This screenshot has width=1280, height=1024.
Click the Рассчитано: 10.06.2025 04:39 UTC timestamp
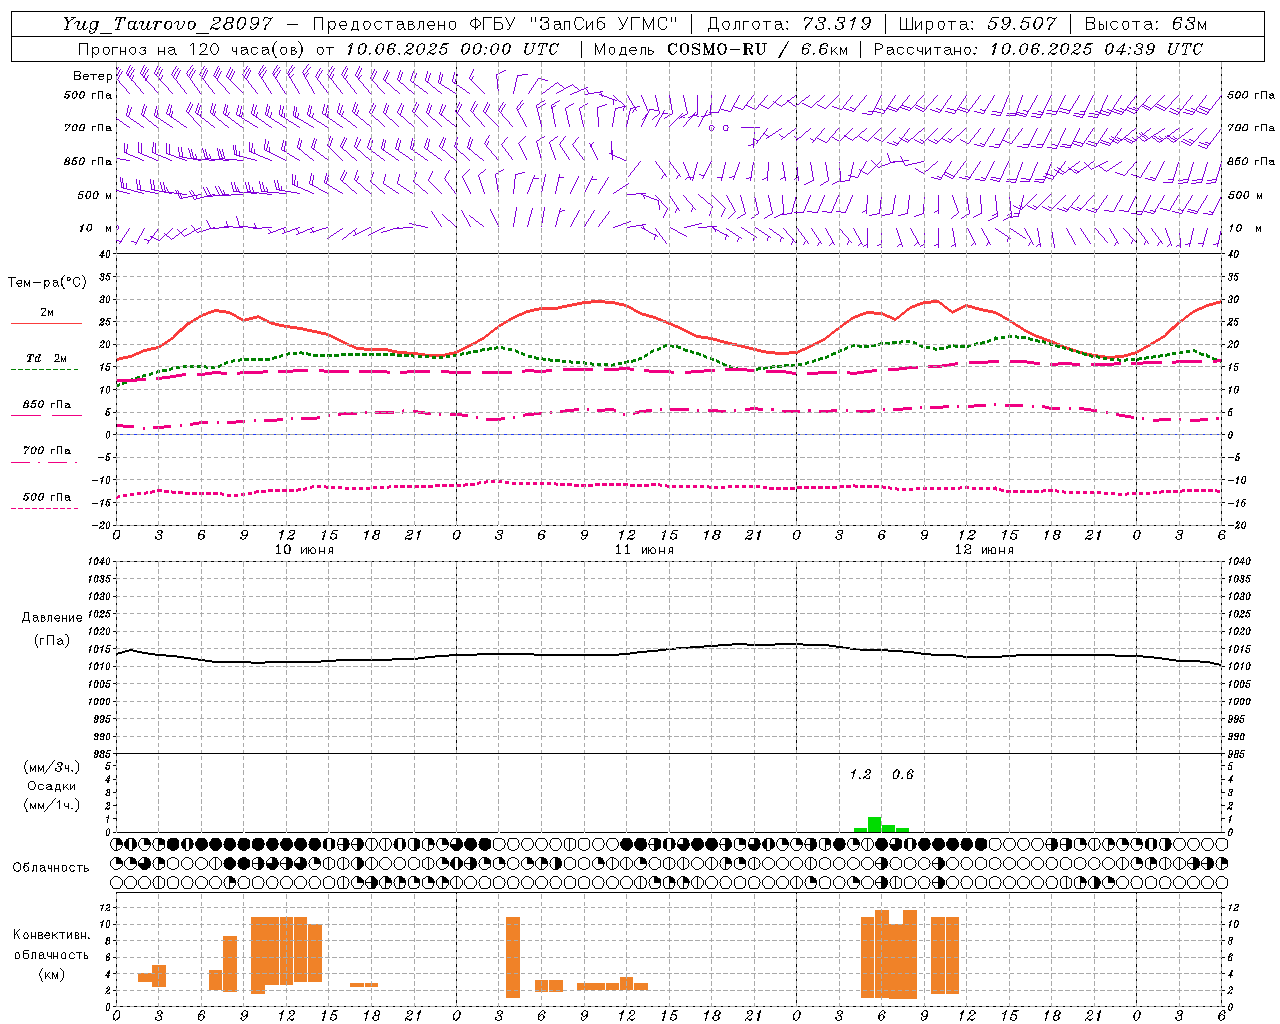tap(1038, 49)
